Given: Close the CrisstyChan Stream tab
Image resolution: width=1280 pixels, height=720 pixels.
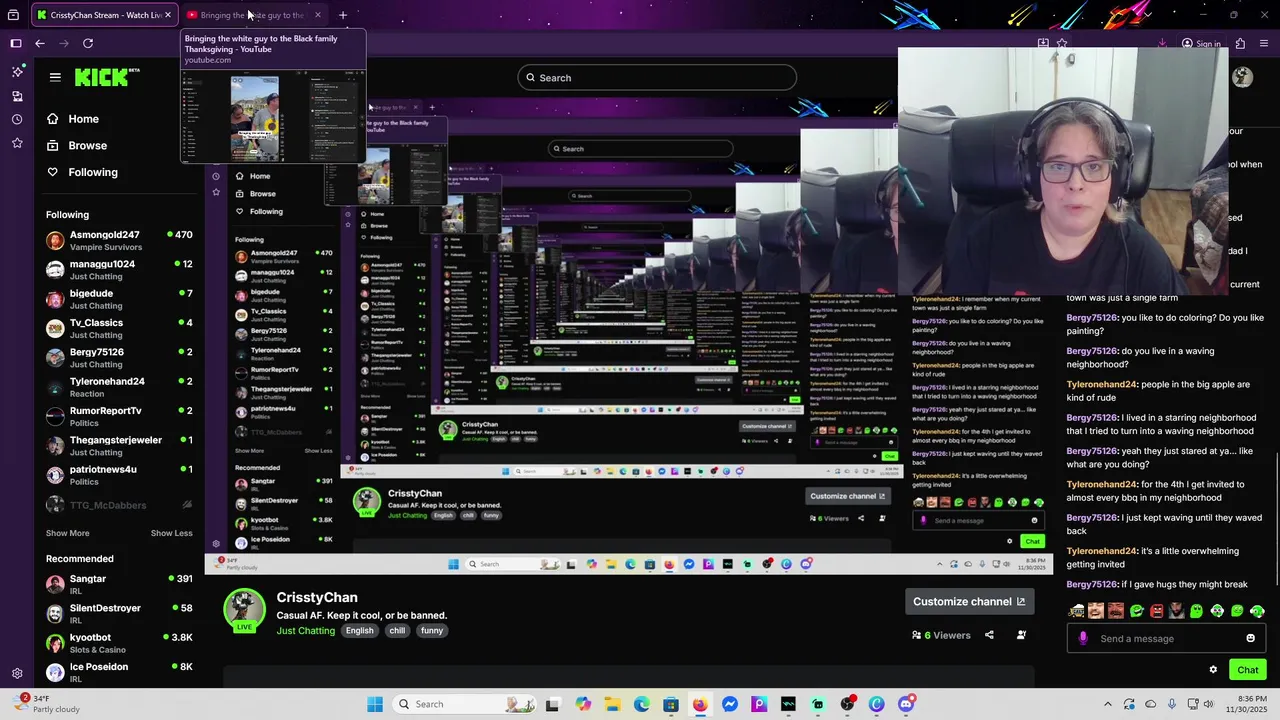Looking at the screenshot, I should click(167, 15).
